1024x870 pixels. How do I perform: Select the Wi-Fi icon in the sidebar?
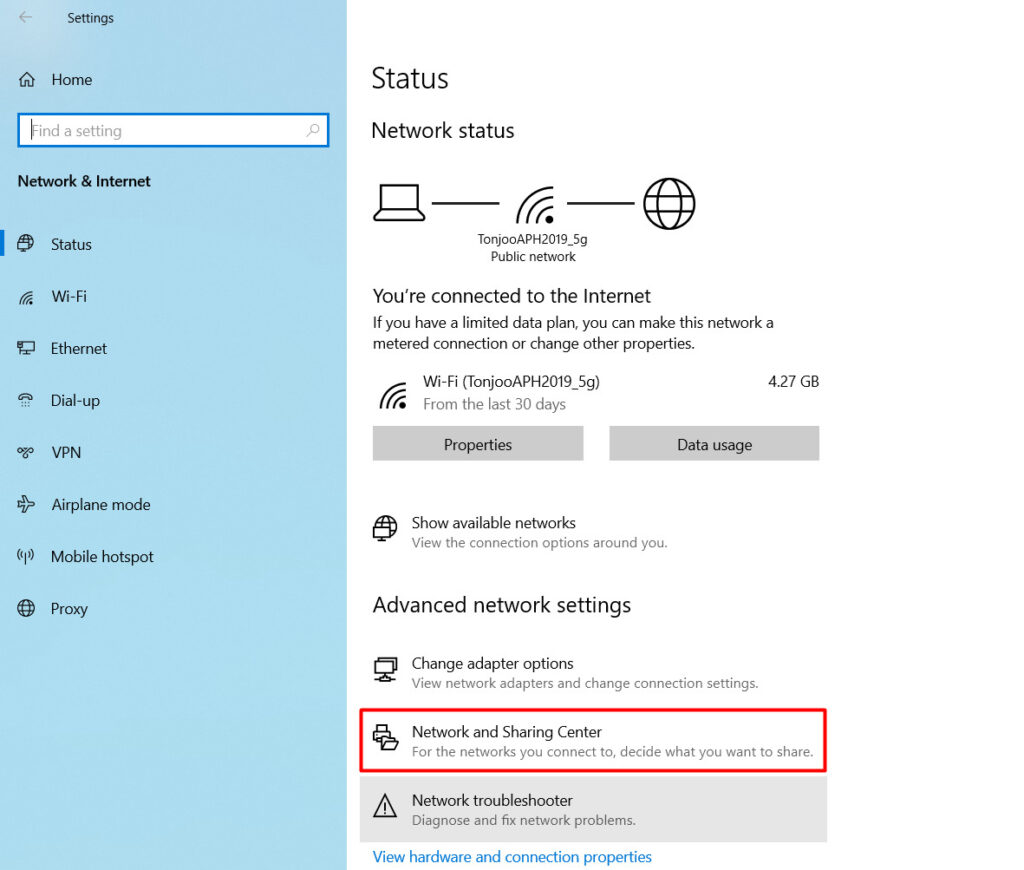click(x=26, y=296)
